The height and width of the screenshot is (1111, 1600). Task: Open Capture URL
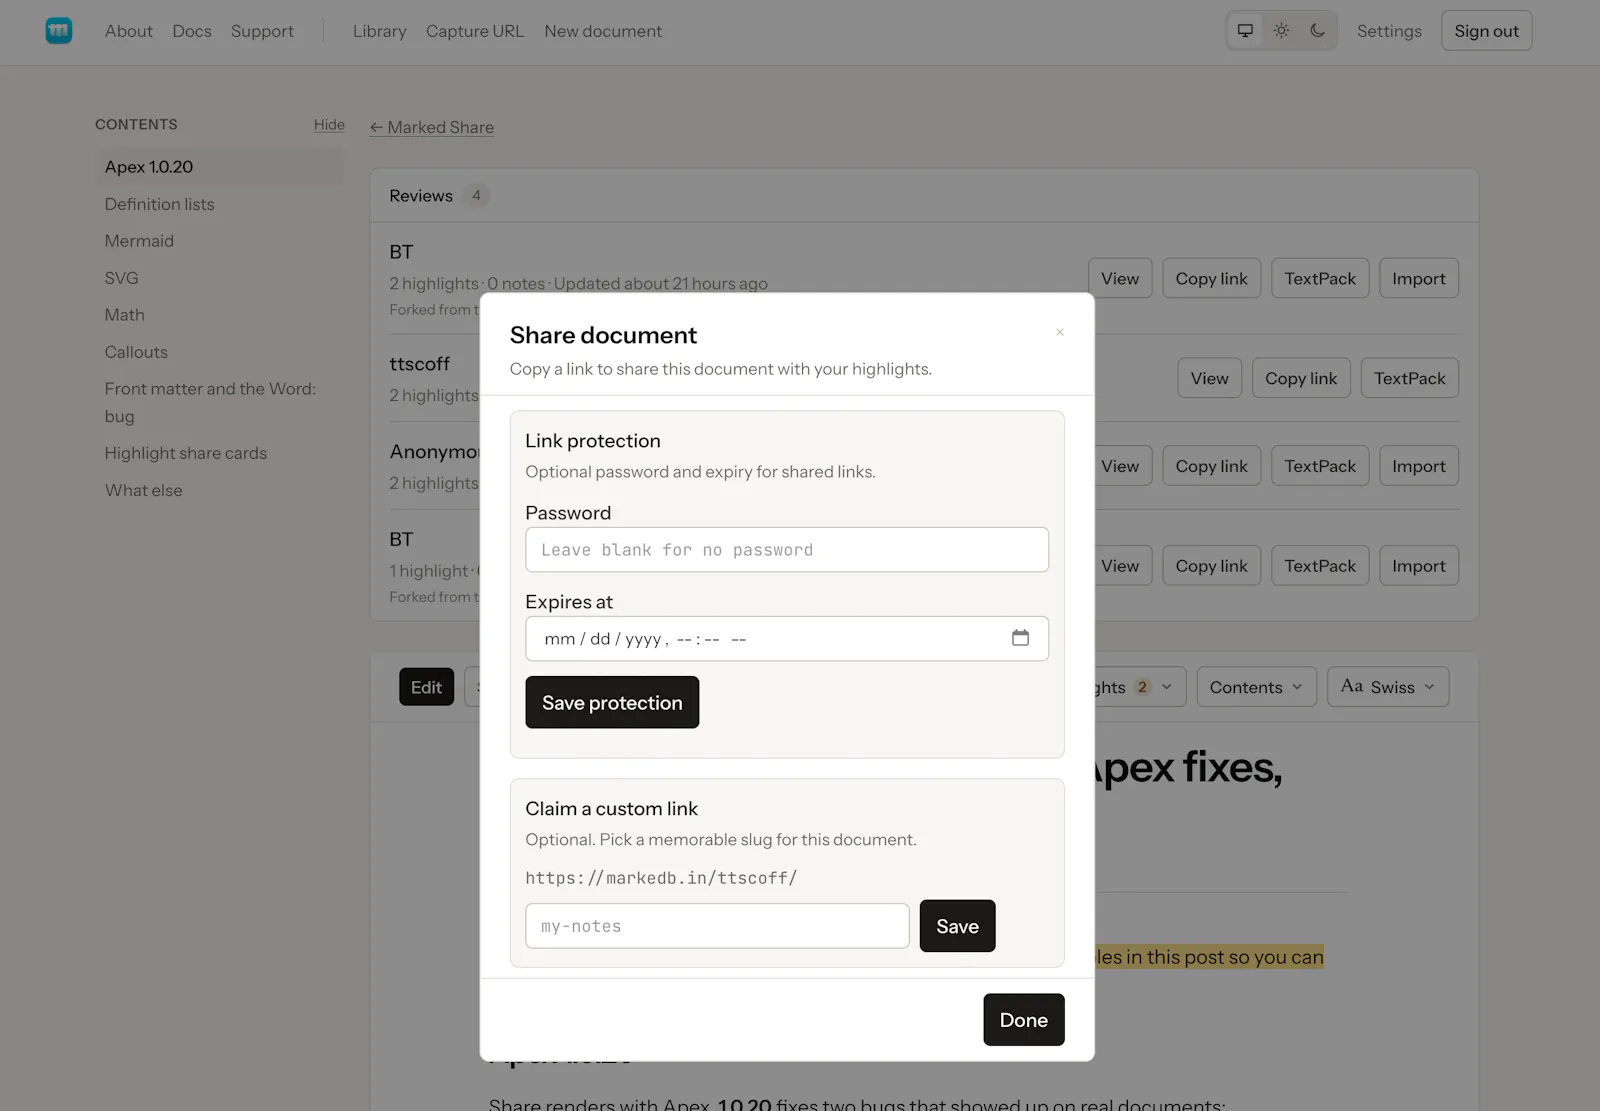click(475, 31)
